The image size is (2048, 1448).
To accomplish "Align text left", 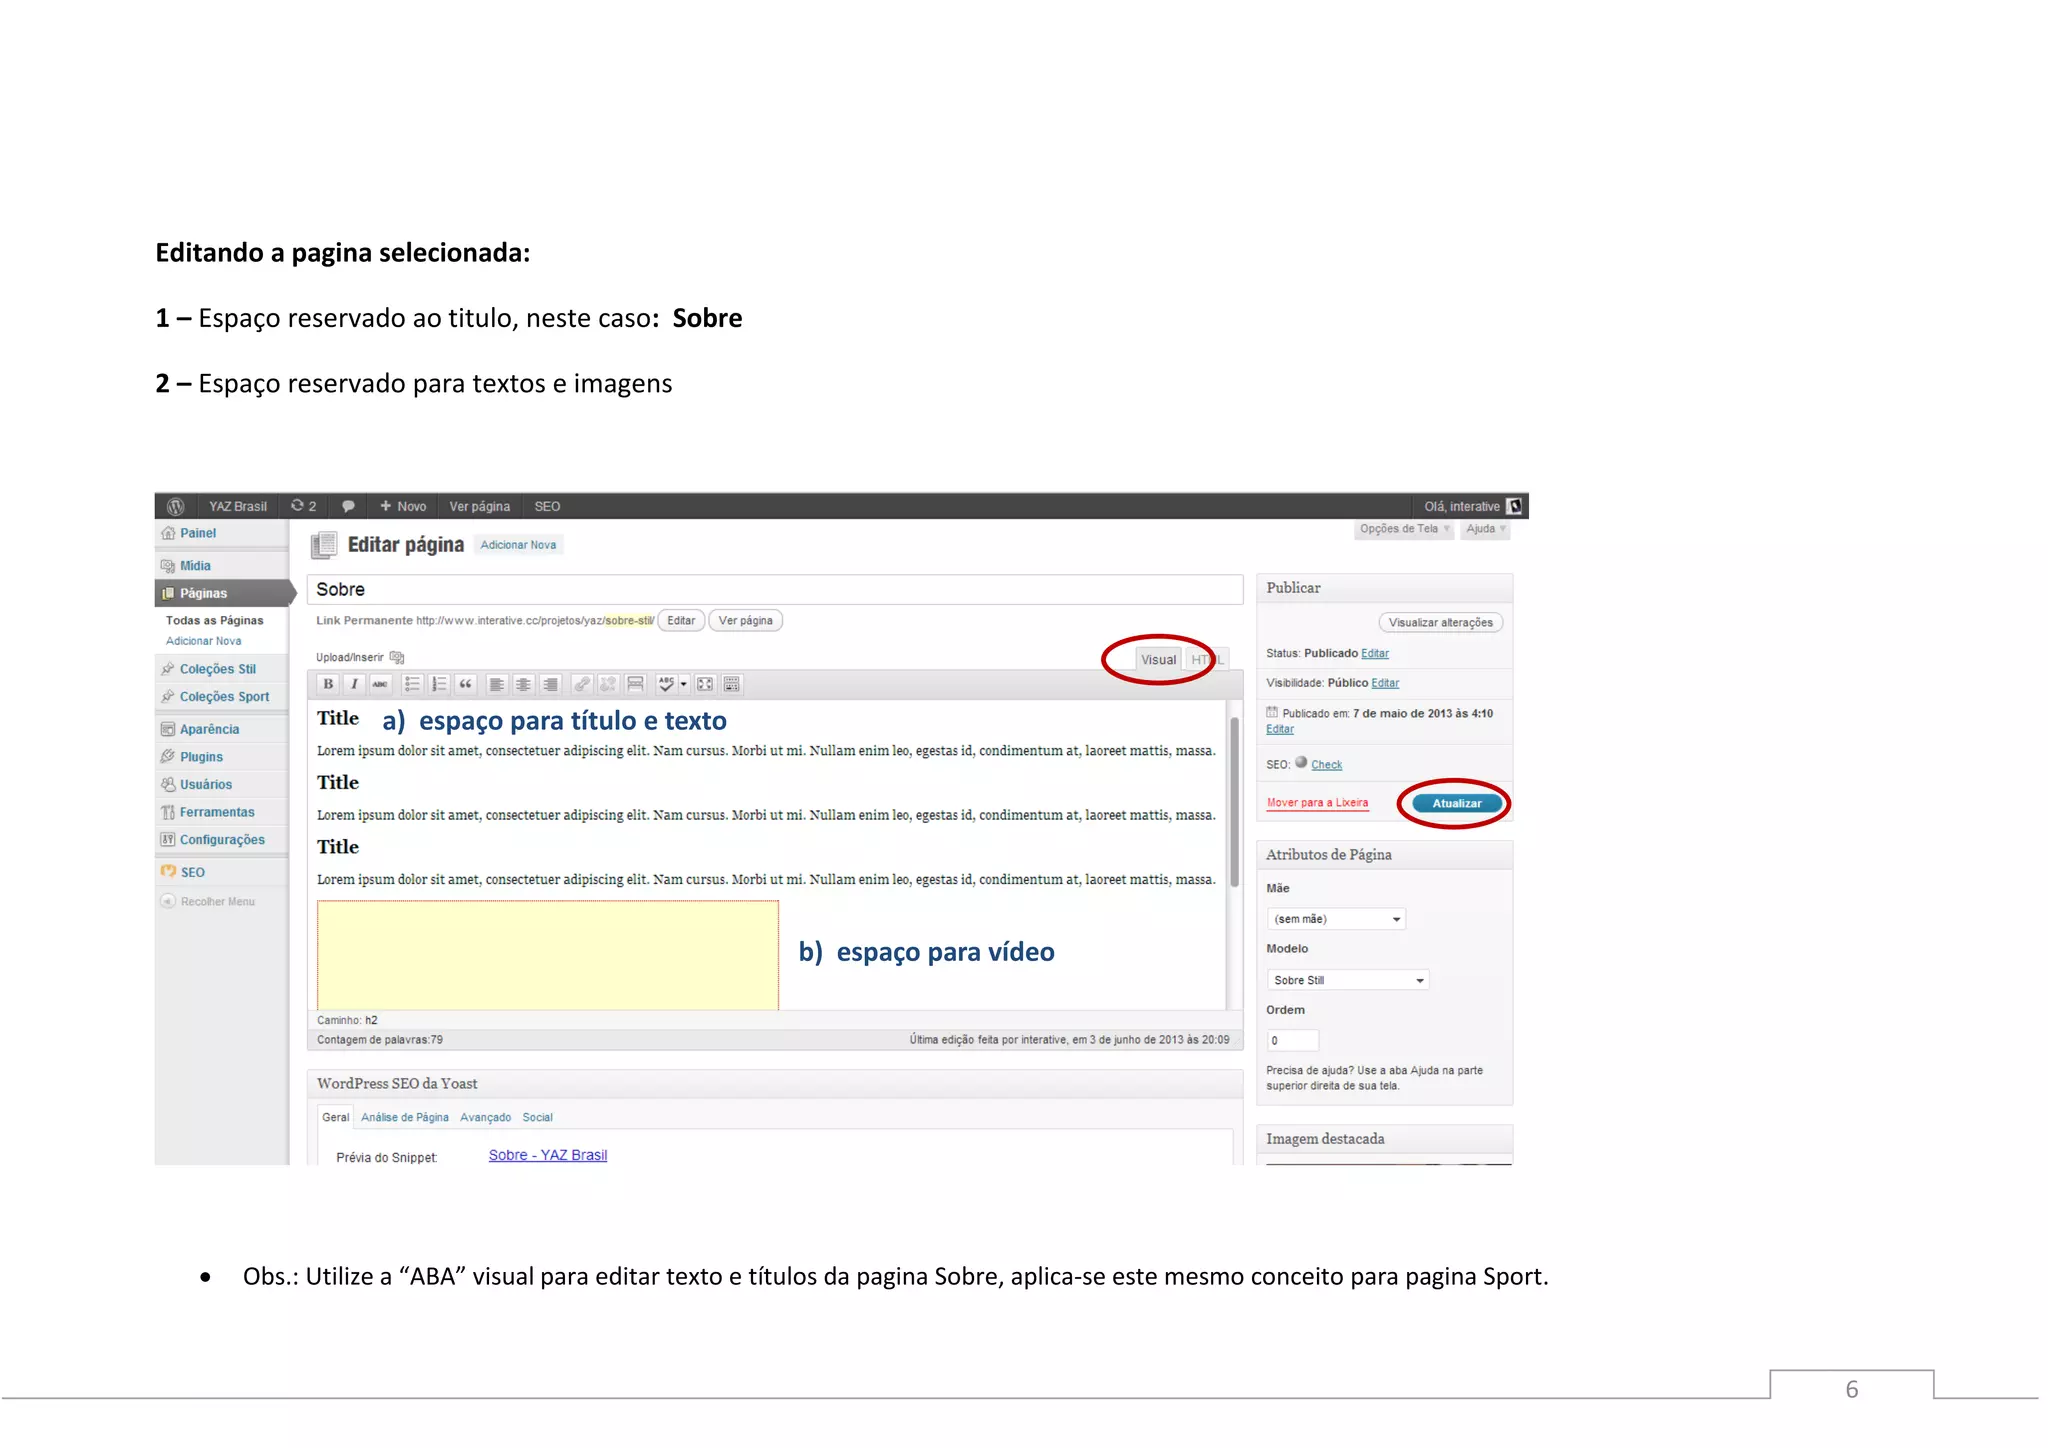I will point(497,684).
